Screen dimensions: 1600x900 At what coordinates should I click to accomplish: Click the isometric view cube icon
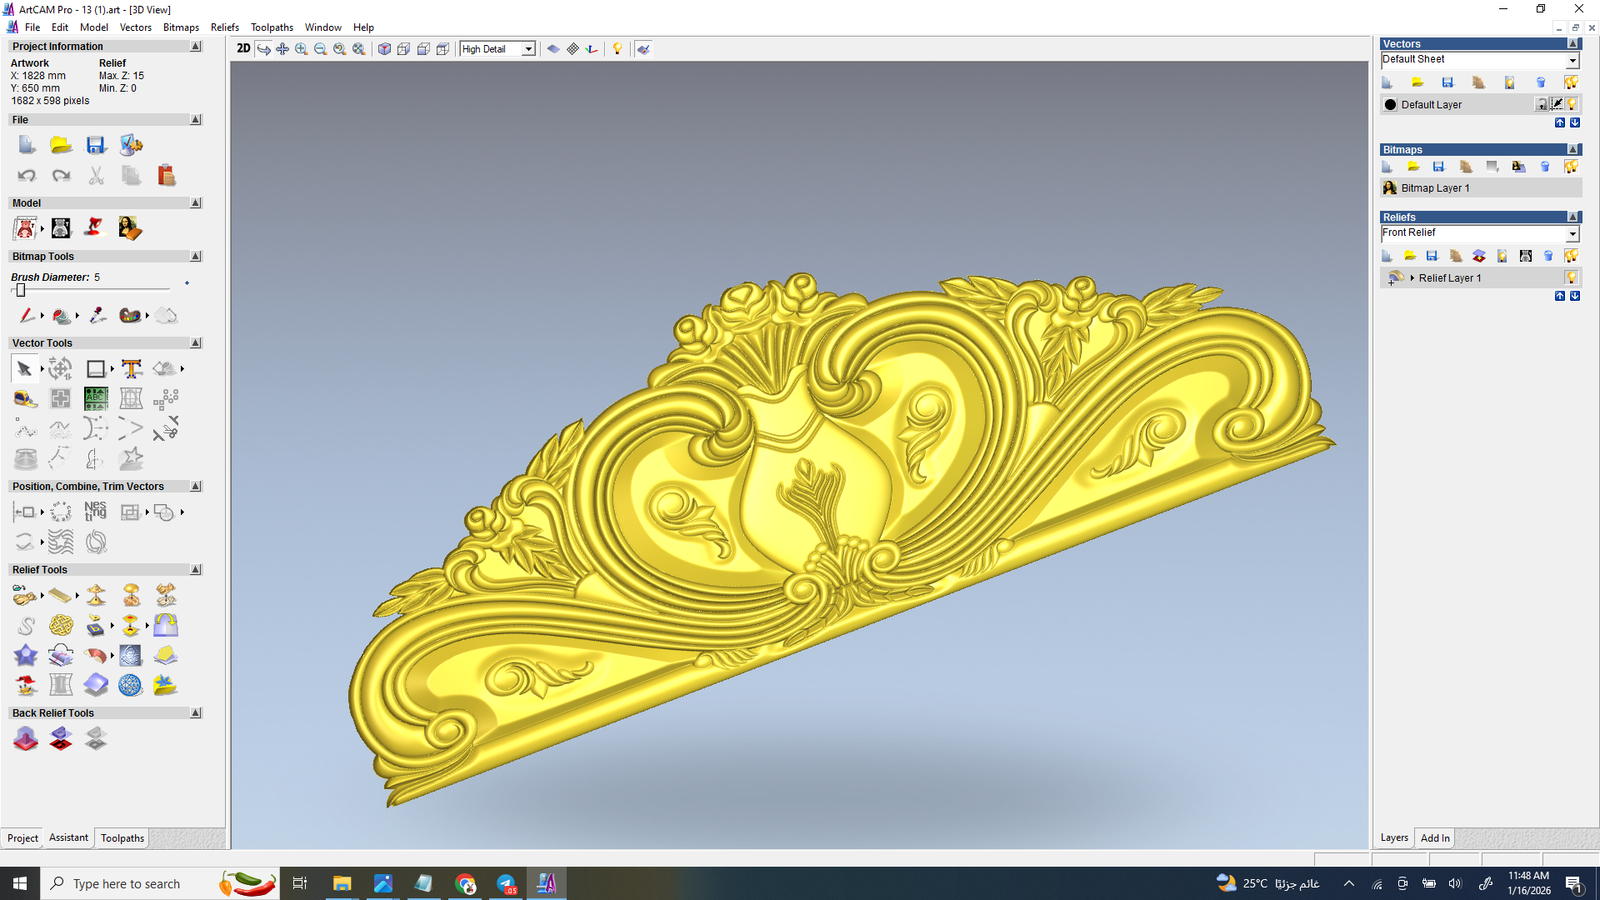384,49
